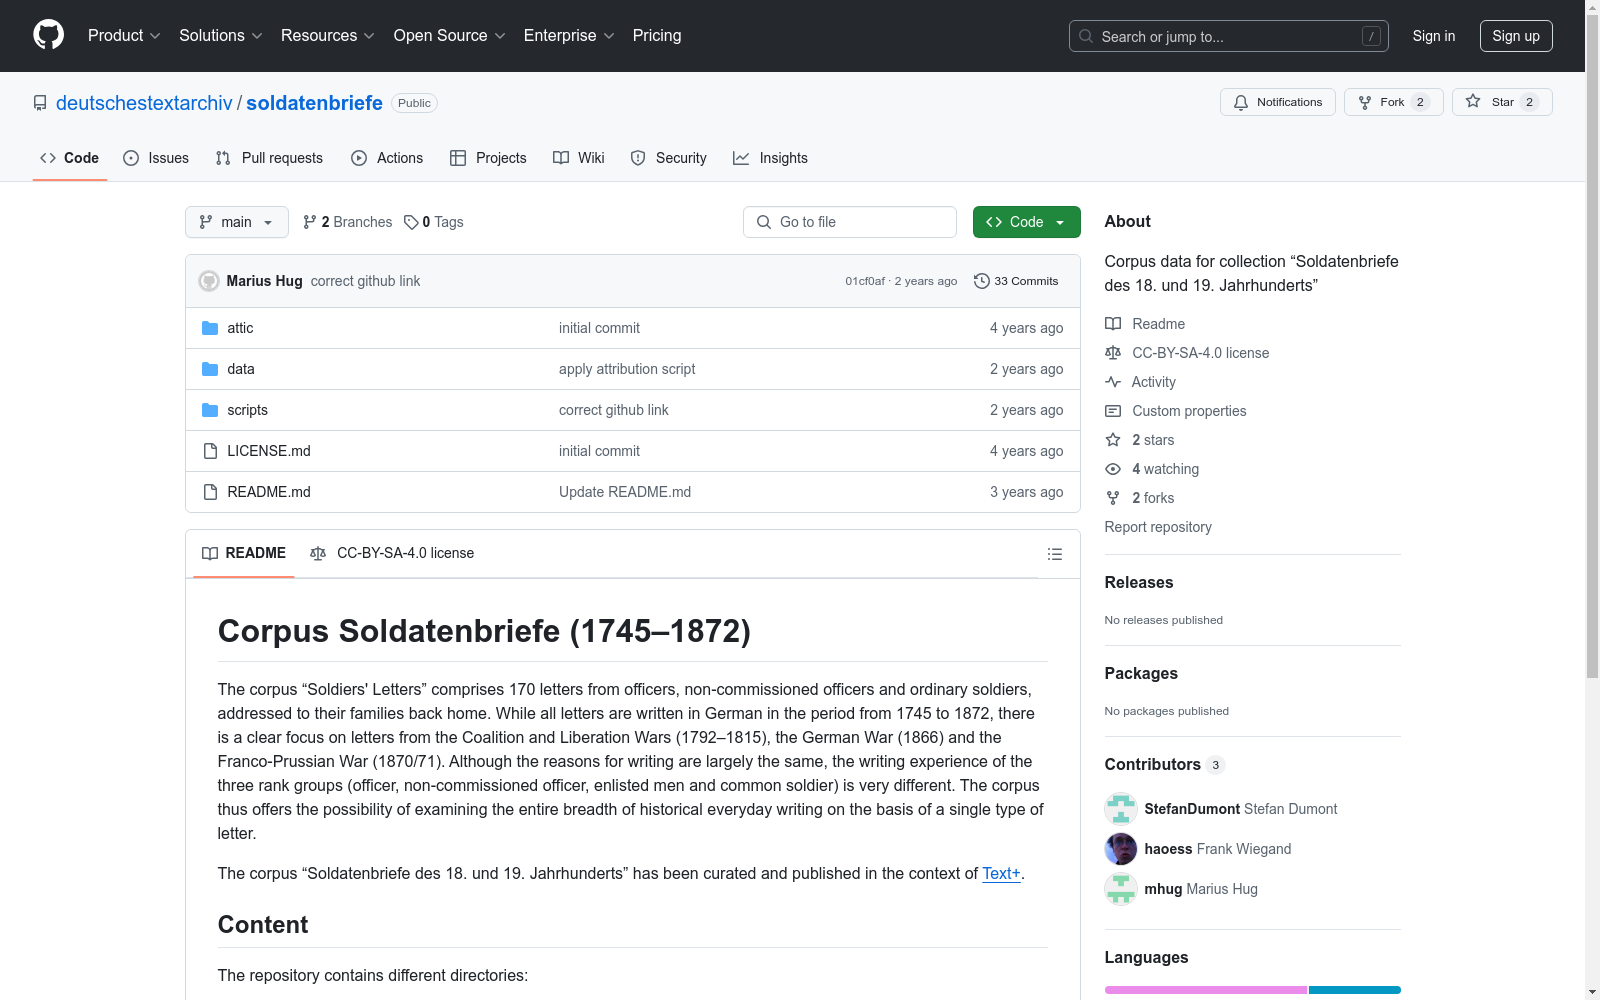Switch to the Issues tab
Image resolution: width=1600 pixels, height=1000 pixels.
[x=156, y=158]
